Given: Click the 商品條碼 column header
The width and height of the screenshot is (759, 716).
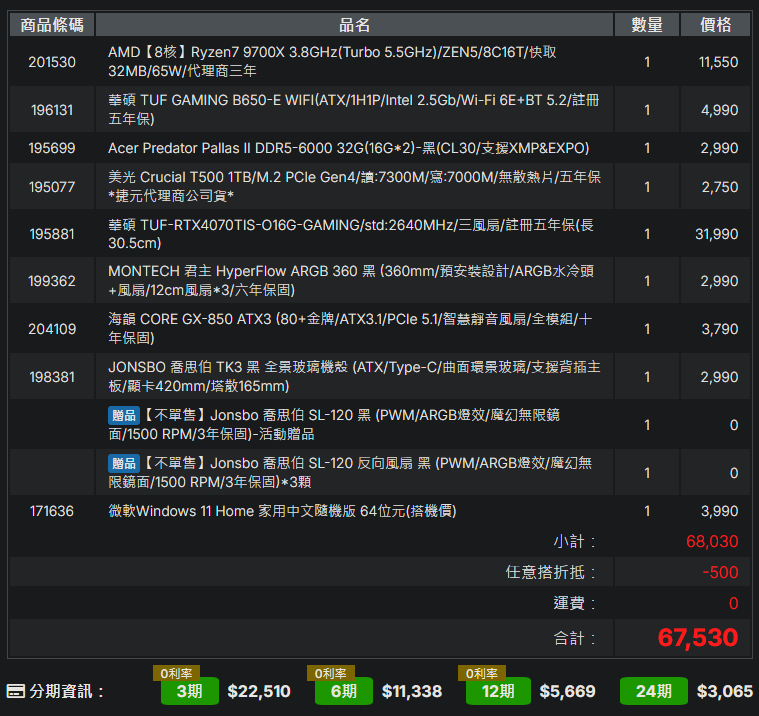Looking at the screenshot, I should coord(52,25).
